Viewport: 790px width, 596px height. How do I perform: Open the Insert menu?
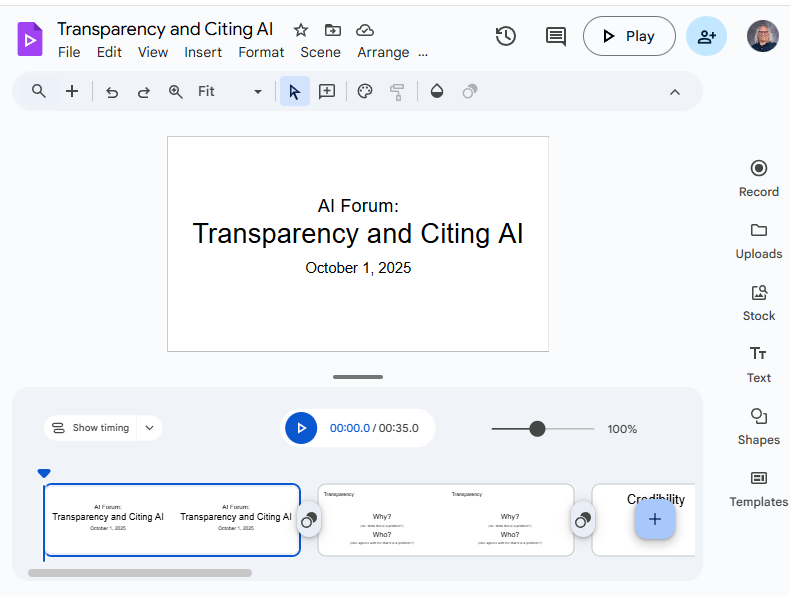(203, 52)
